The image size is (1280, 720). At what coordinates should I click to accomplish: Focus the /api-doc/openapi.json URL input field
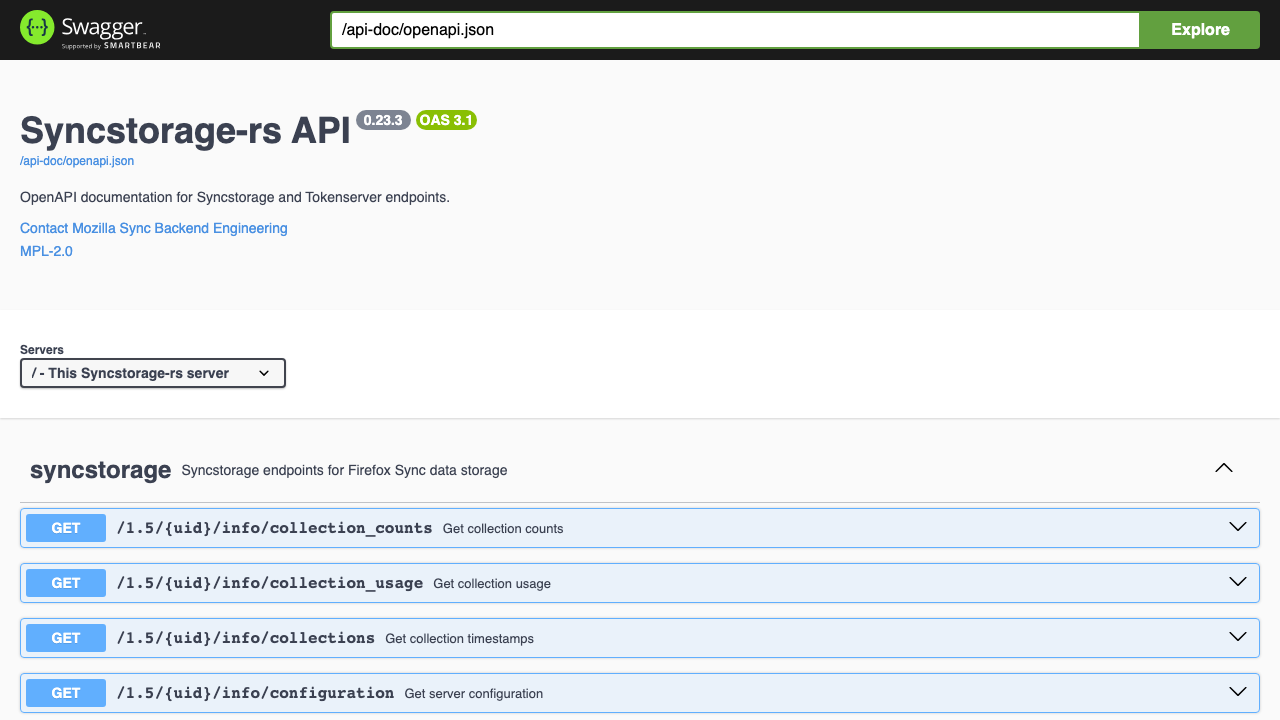(735, 30)
